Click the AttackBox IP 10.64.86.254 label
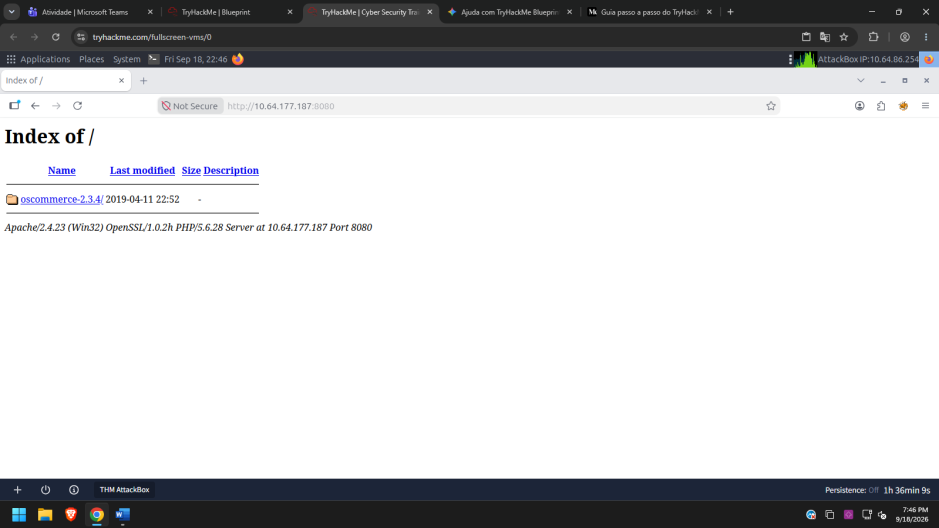The height and width of the screenshot is (528, 939). coord(868,59)
